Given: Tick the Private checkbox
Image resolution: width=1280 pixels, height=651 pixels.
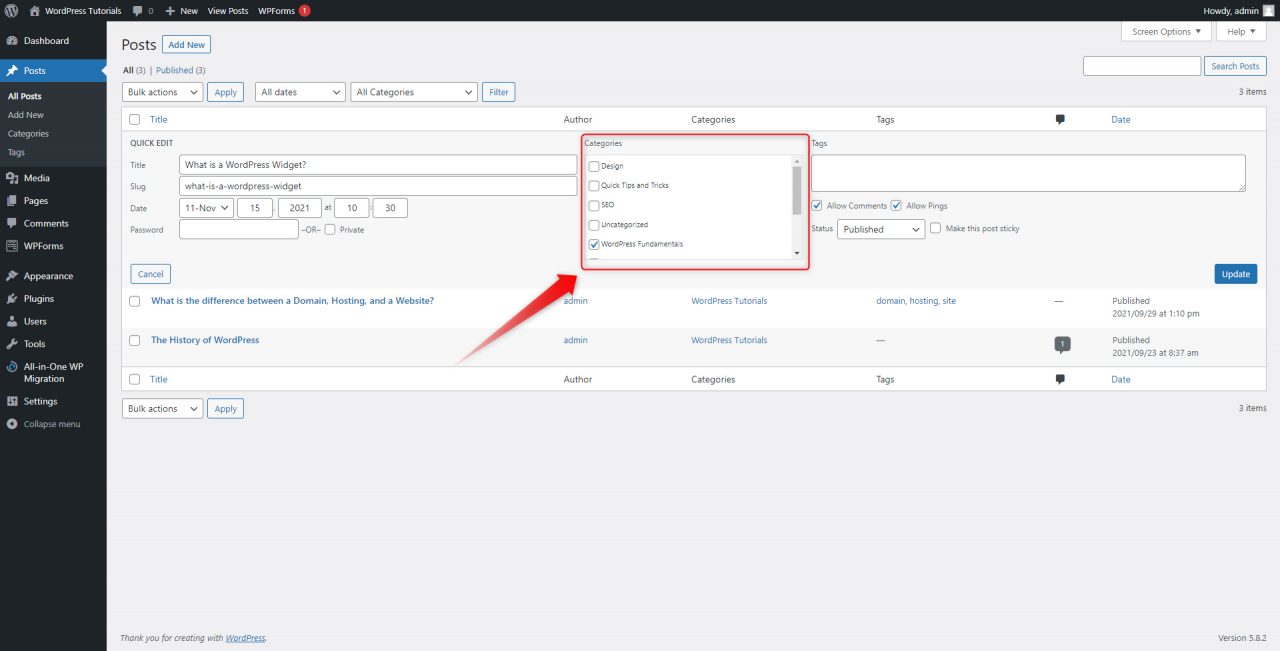Looking at the screenshot, I should (x=330, y=230).
